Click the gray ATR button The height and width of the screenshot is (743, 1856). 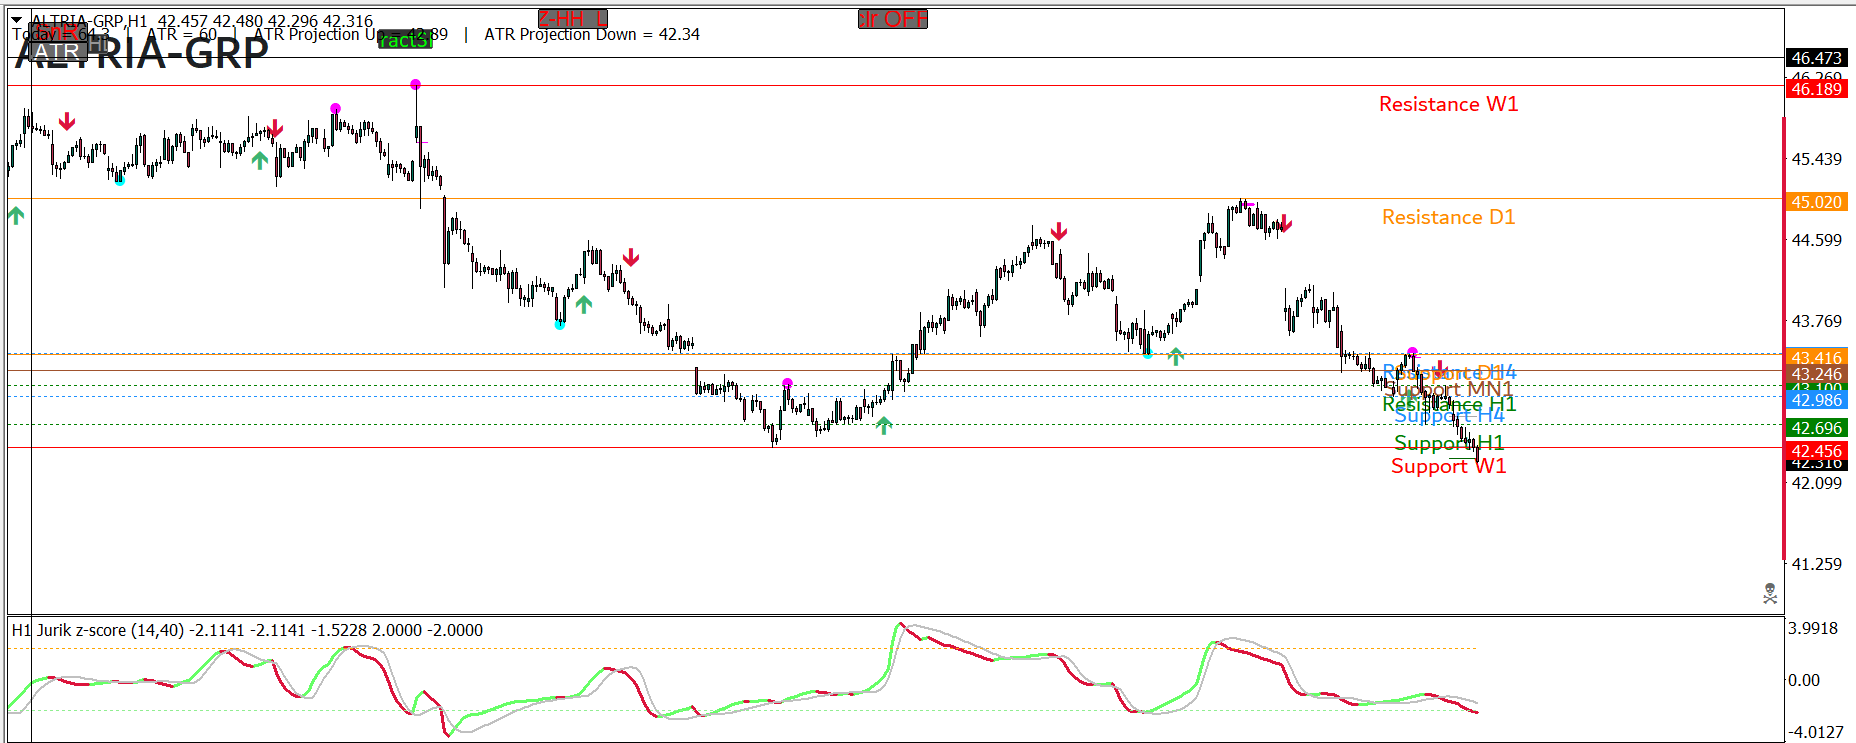point(58,52)
